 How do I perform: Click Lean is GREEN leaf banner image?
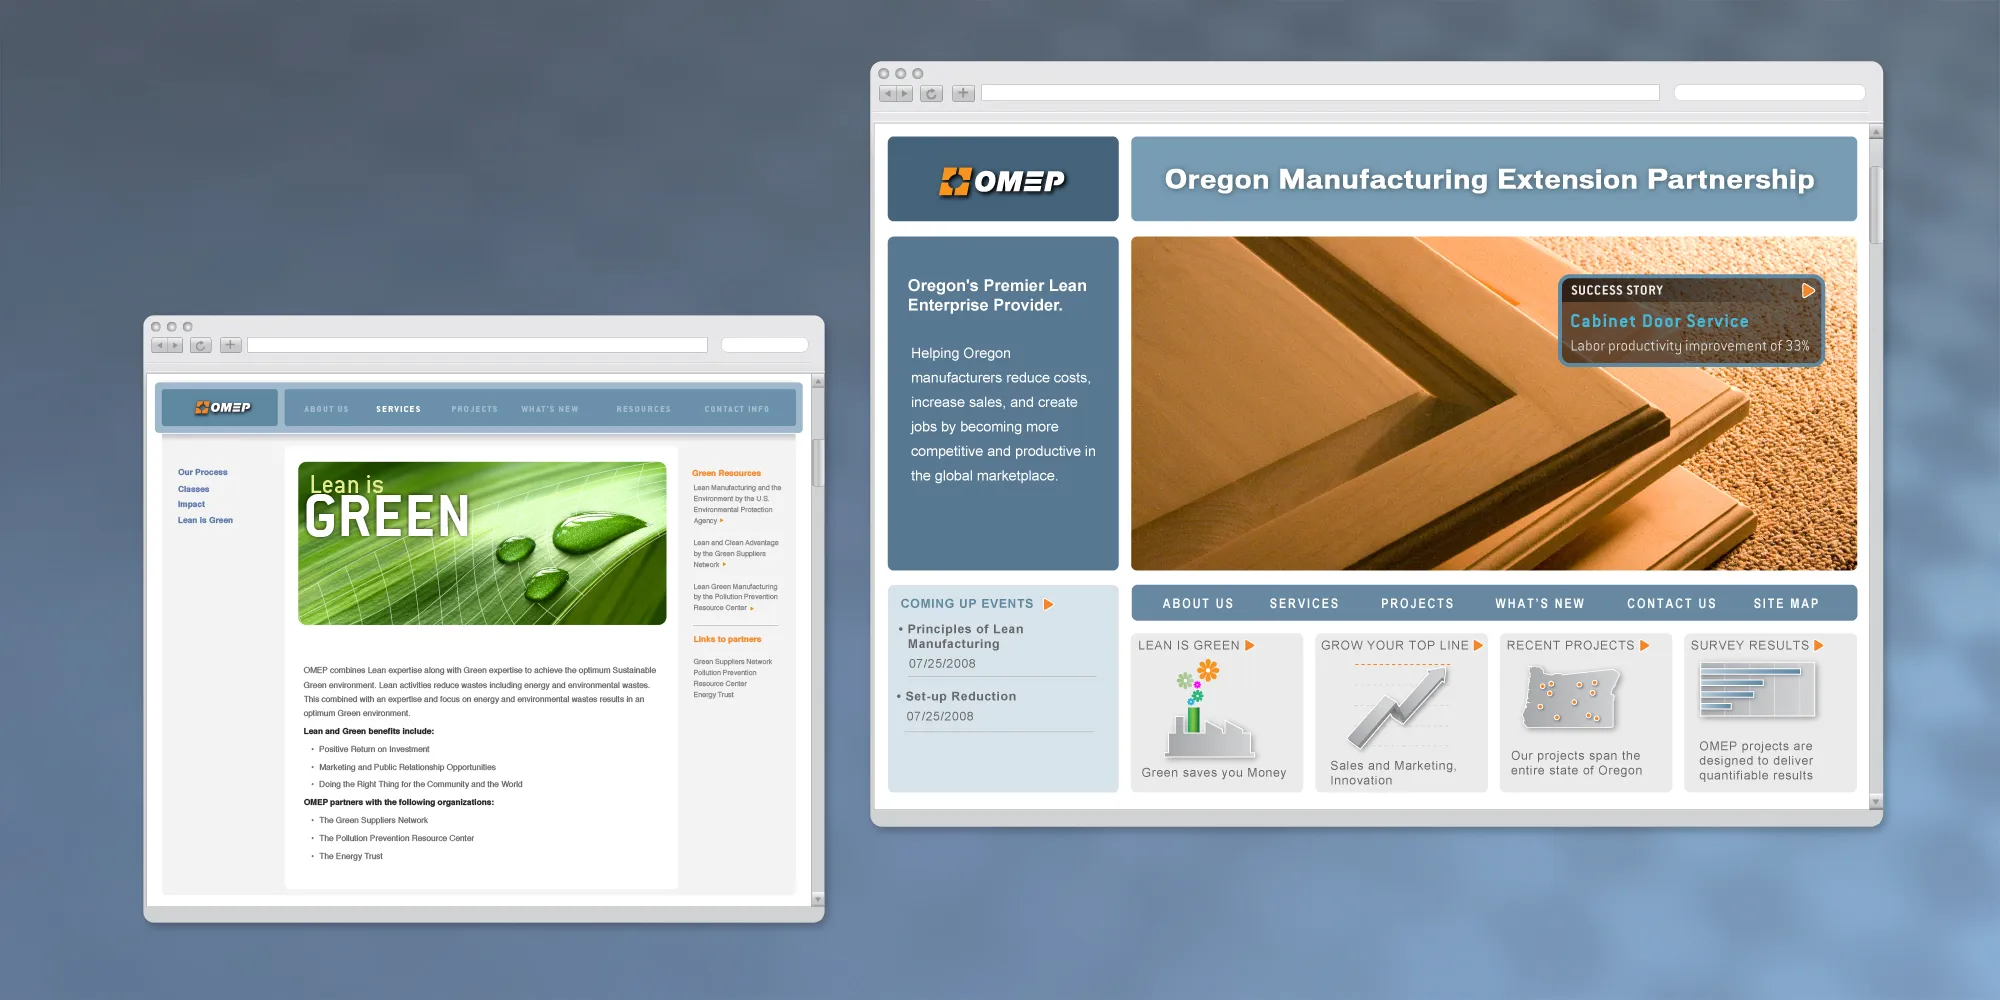coord(482,543)
